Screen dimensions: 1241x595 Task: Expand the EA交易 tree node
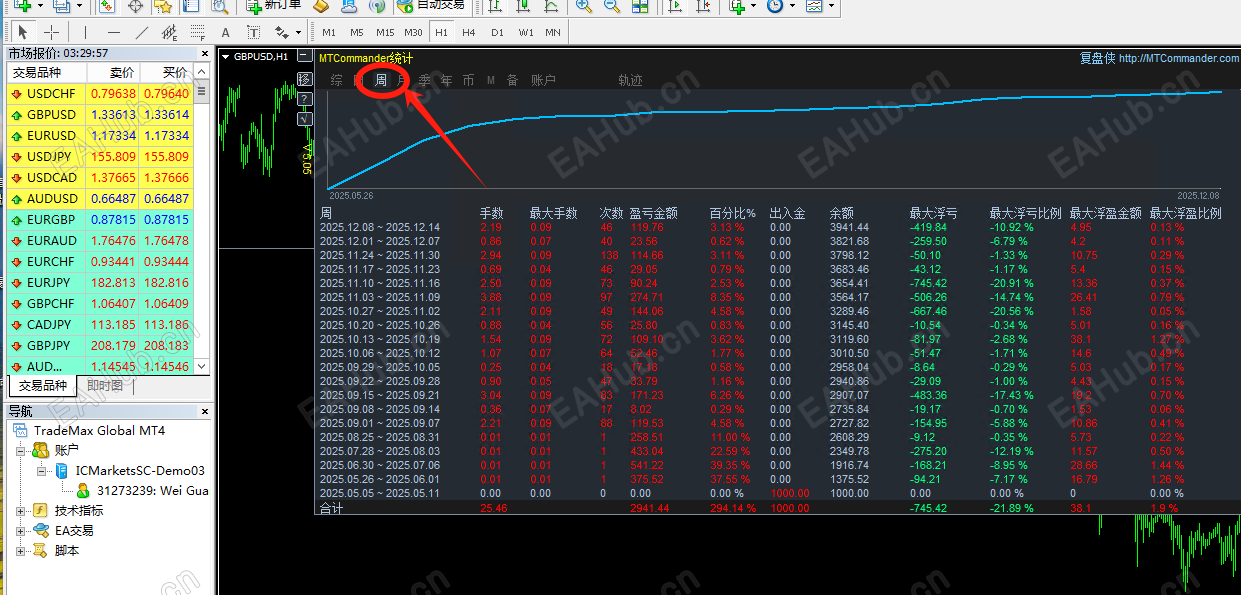pyautogui.click(x=21, y=530)
